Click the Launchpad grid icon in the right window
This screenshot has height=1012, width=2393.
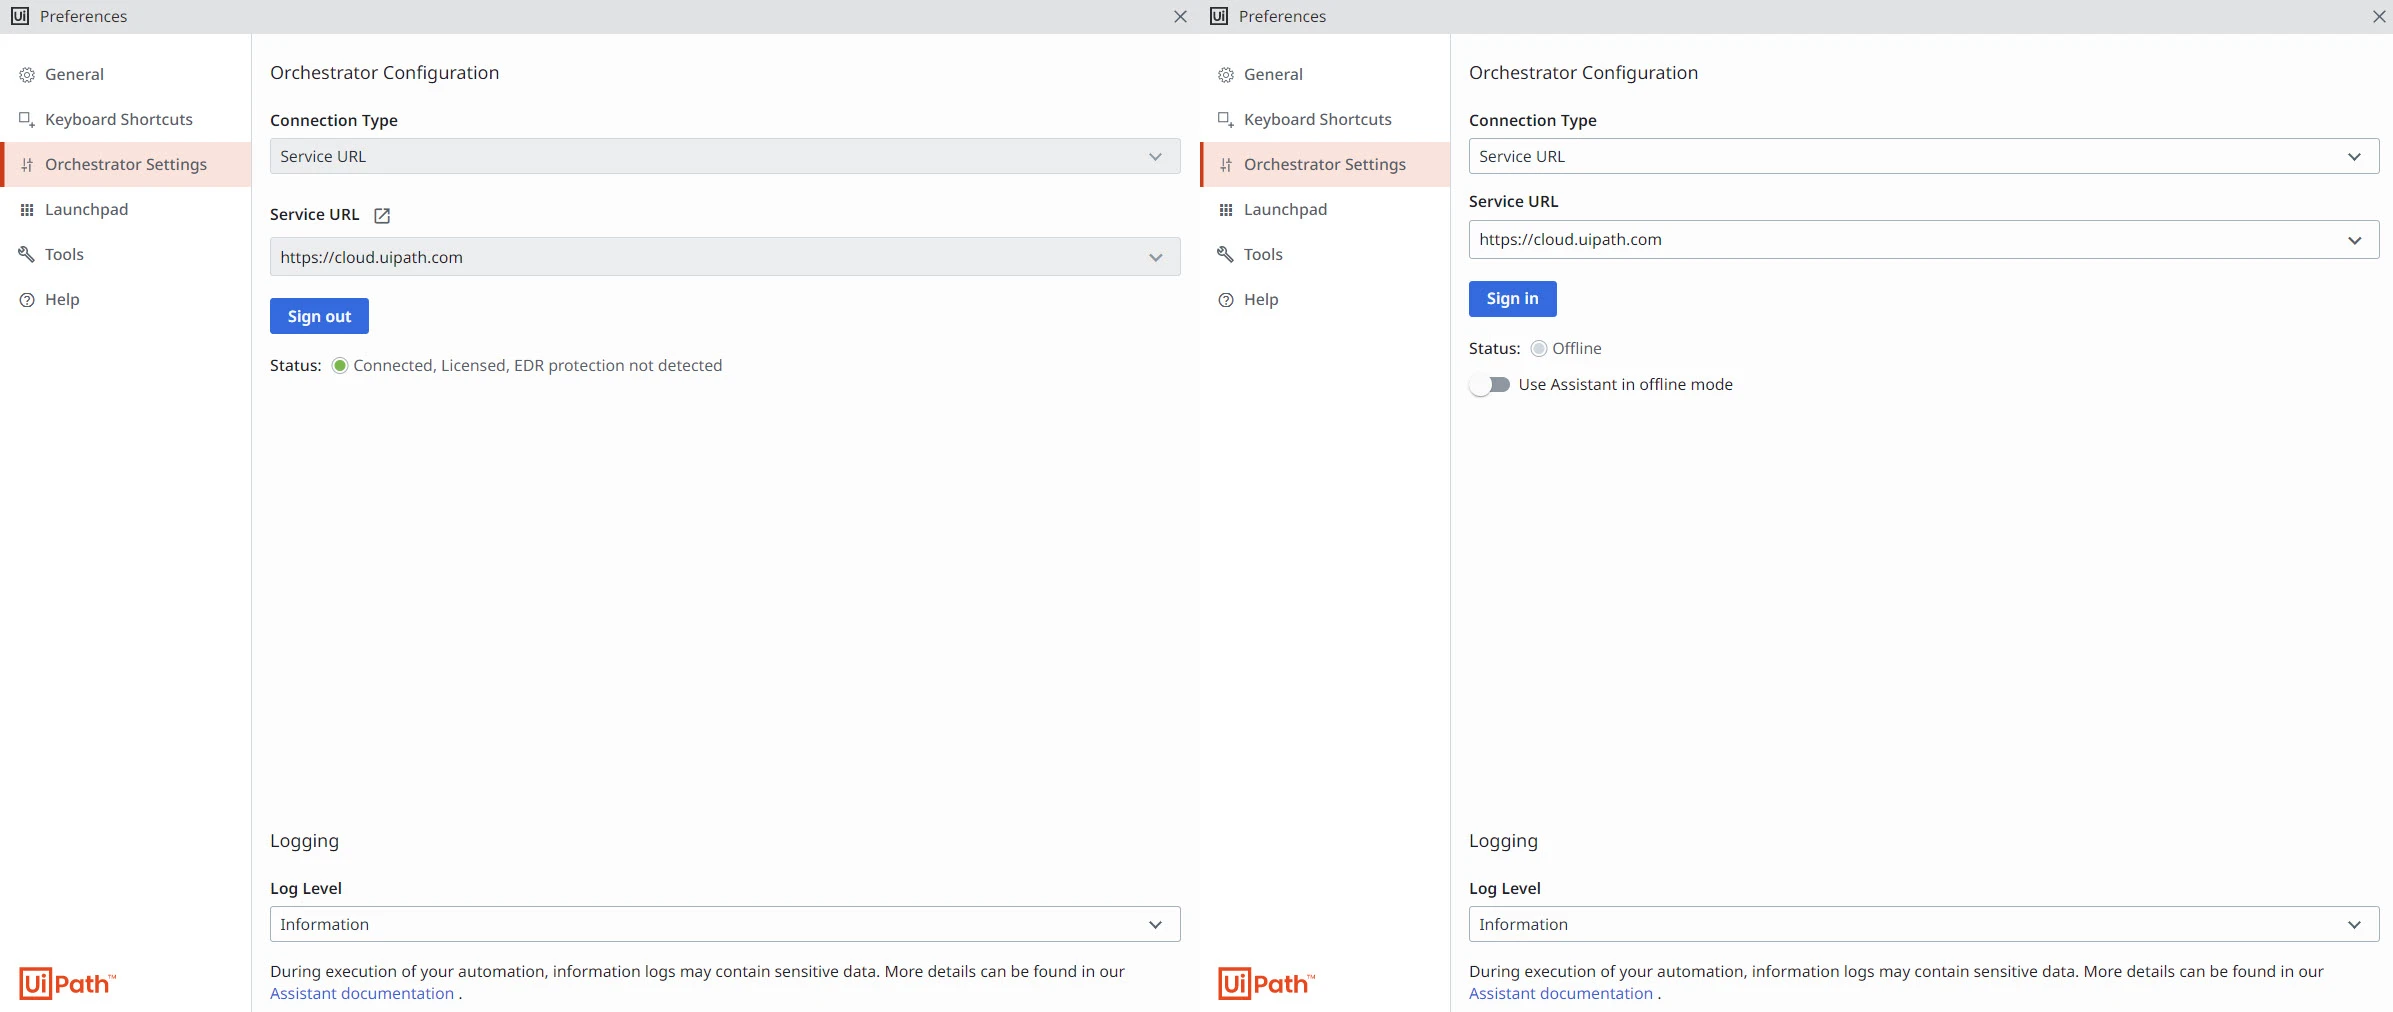[x=1226, y=210]
